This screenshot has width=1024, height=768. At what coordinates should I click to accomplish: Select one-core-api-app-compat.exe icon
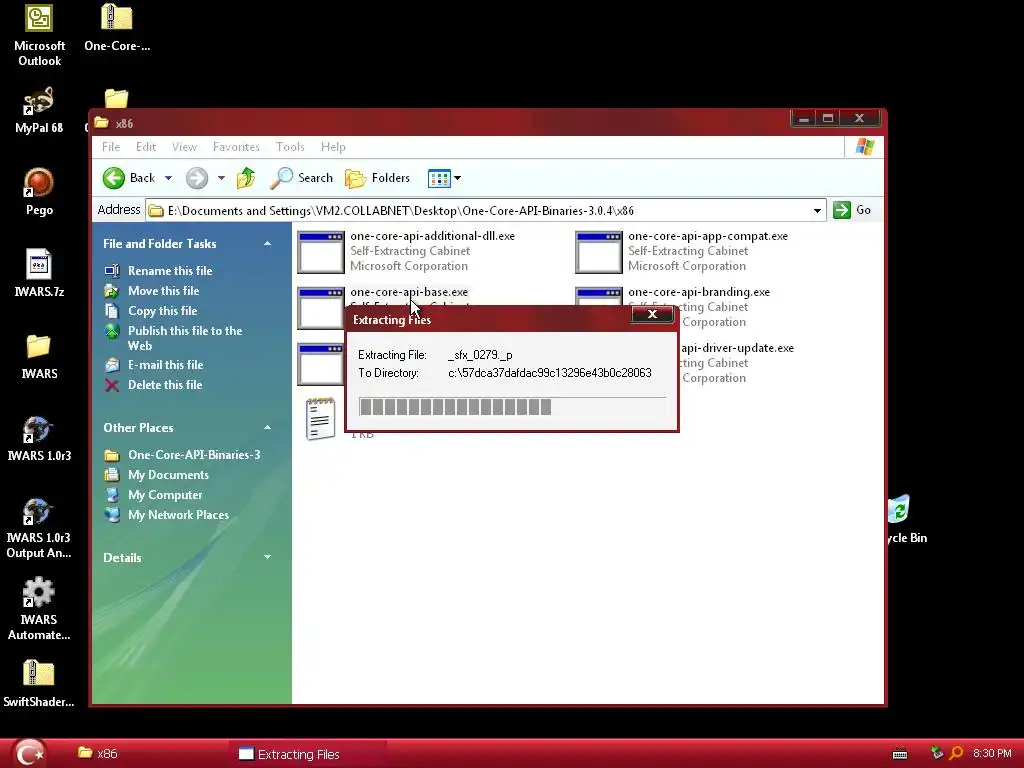(598, 251)
